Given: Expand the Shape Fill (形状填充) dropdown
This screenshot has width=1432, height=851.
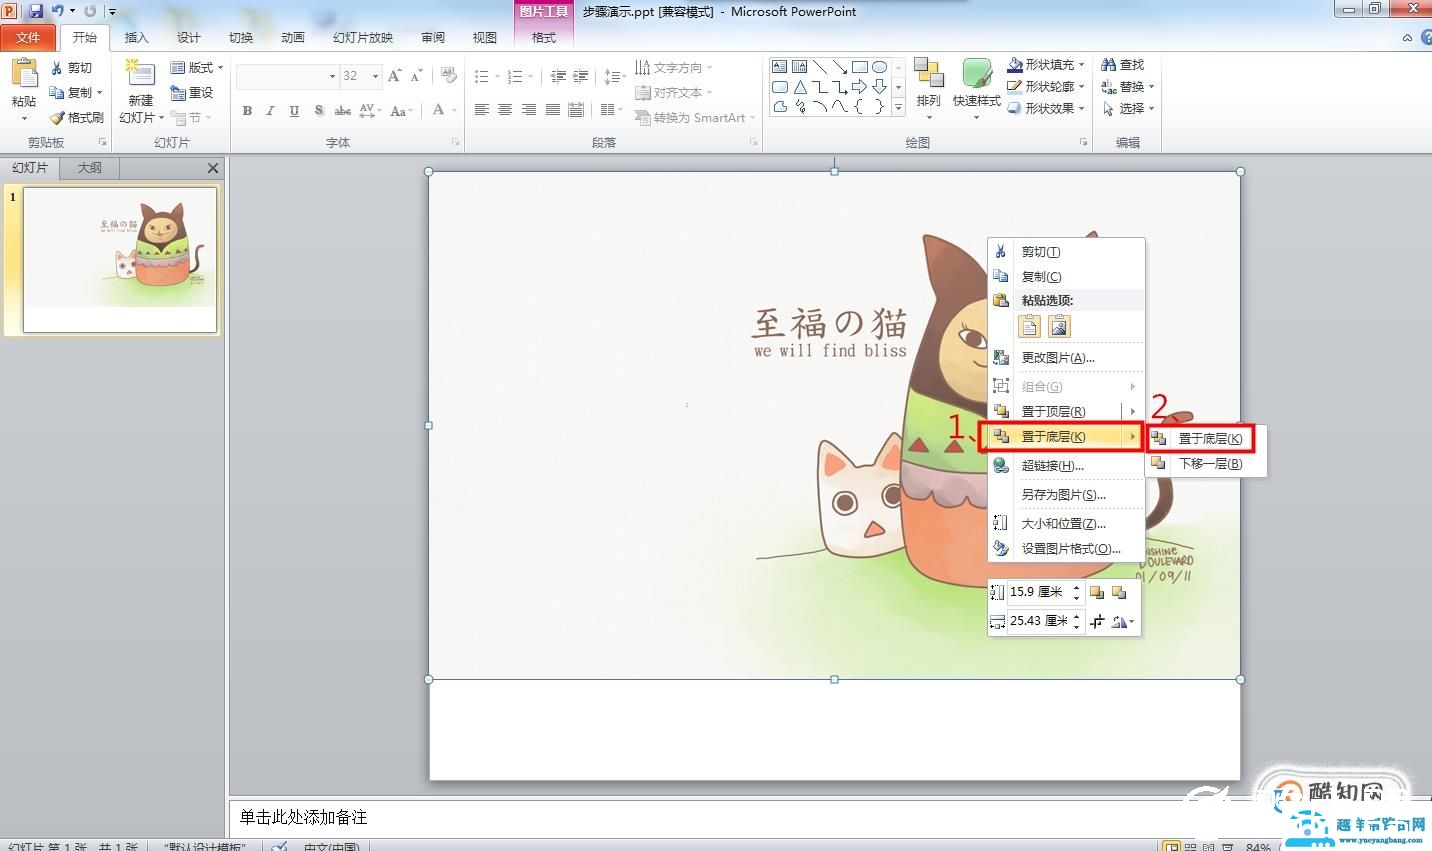Looking at the screenshot, I should [x=1081, y=65].
